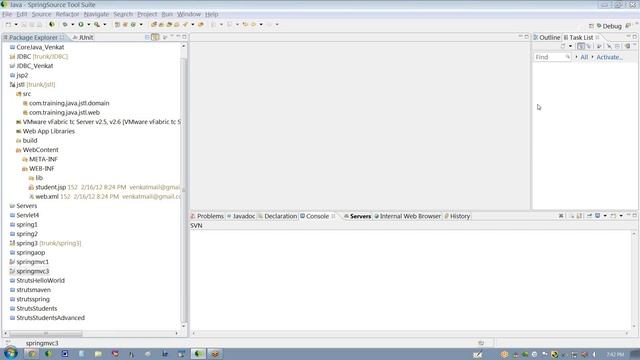Click the Display Selected Console icon
Image resolution: width=640 pixels, height=360 pixels.
click(598, 216)
